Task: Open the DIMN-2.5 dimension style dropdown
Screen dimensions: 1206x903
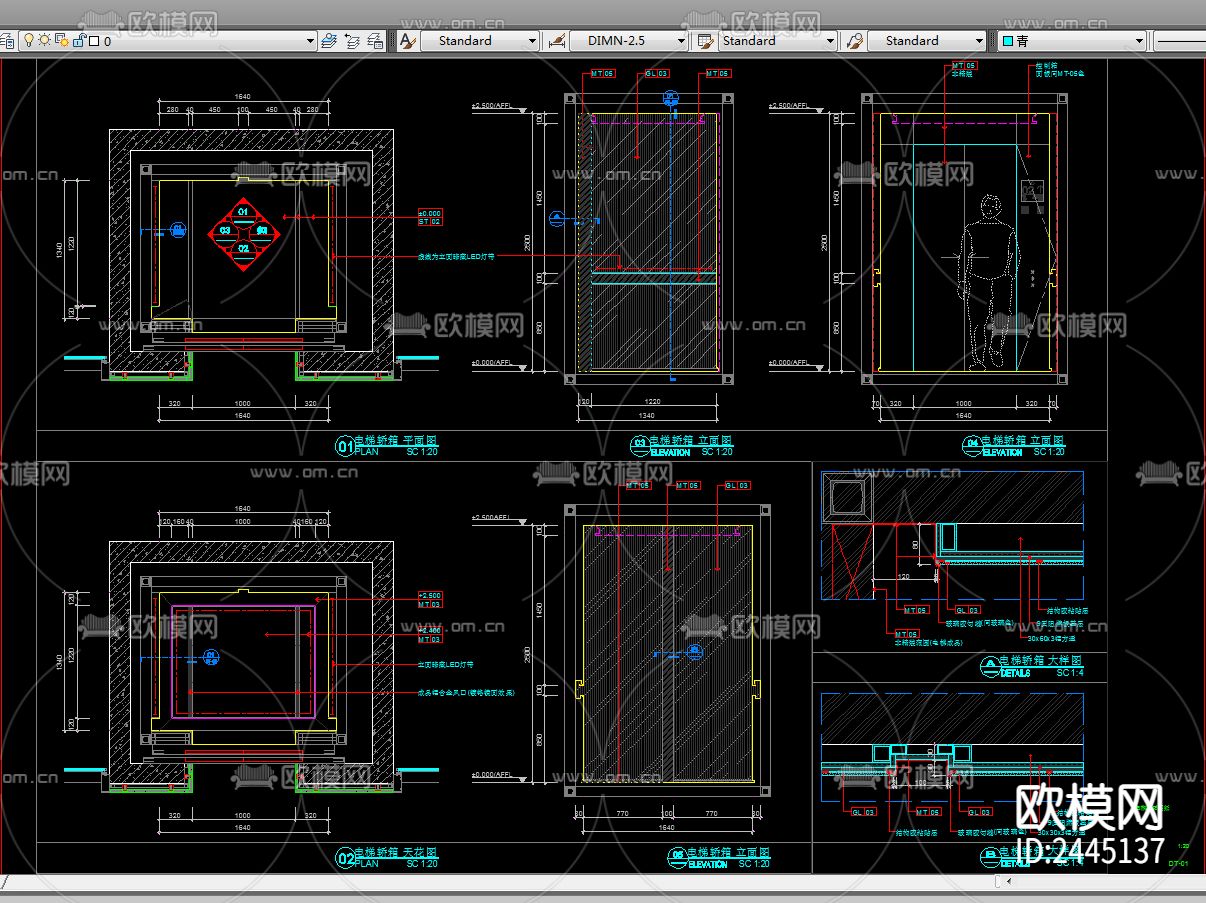Action: (x=681, y=41)
